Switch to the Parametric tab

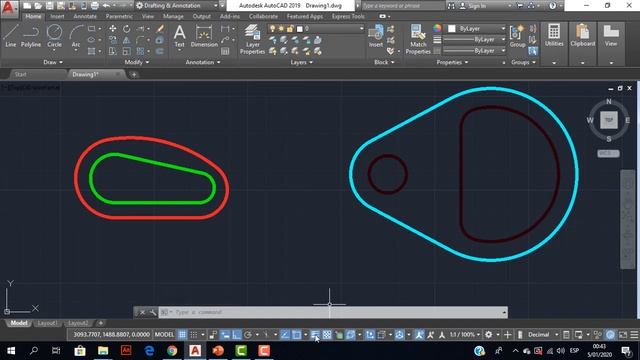pos(119,16)
